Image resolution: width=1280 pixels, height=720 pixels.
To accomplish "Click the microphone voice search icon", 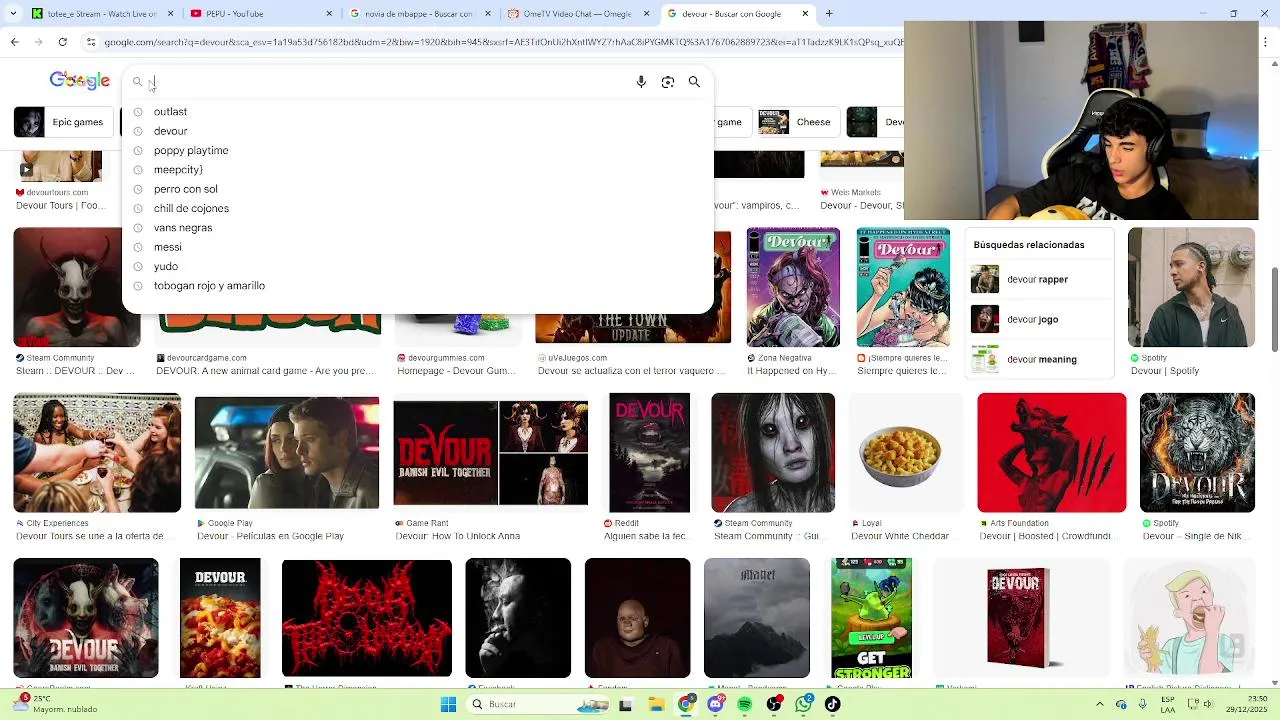I will [x=641, y=82].
